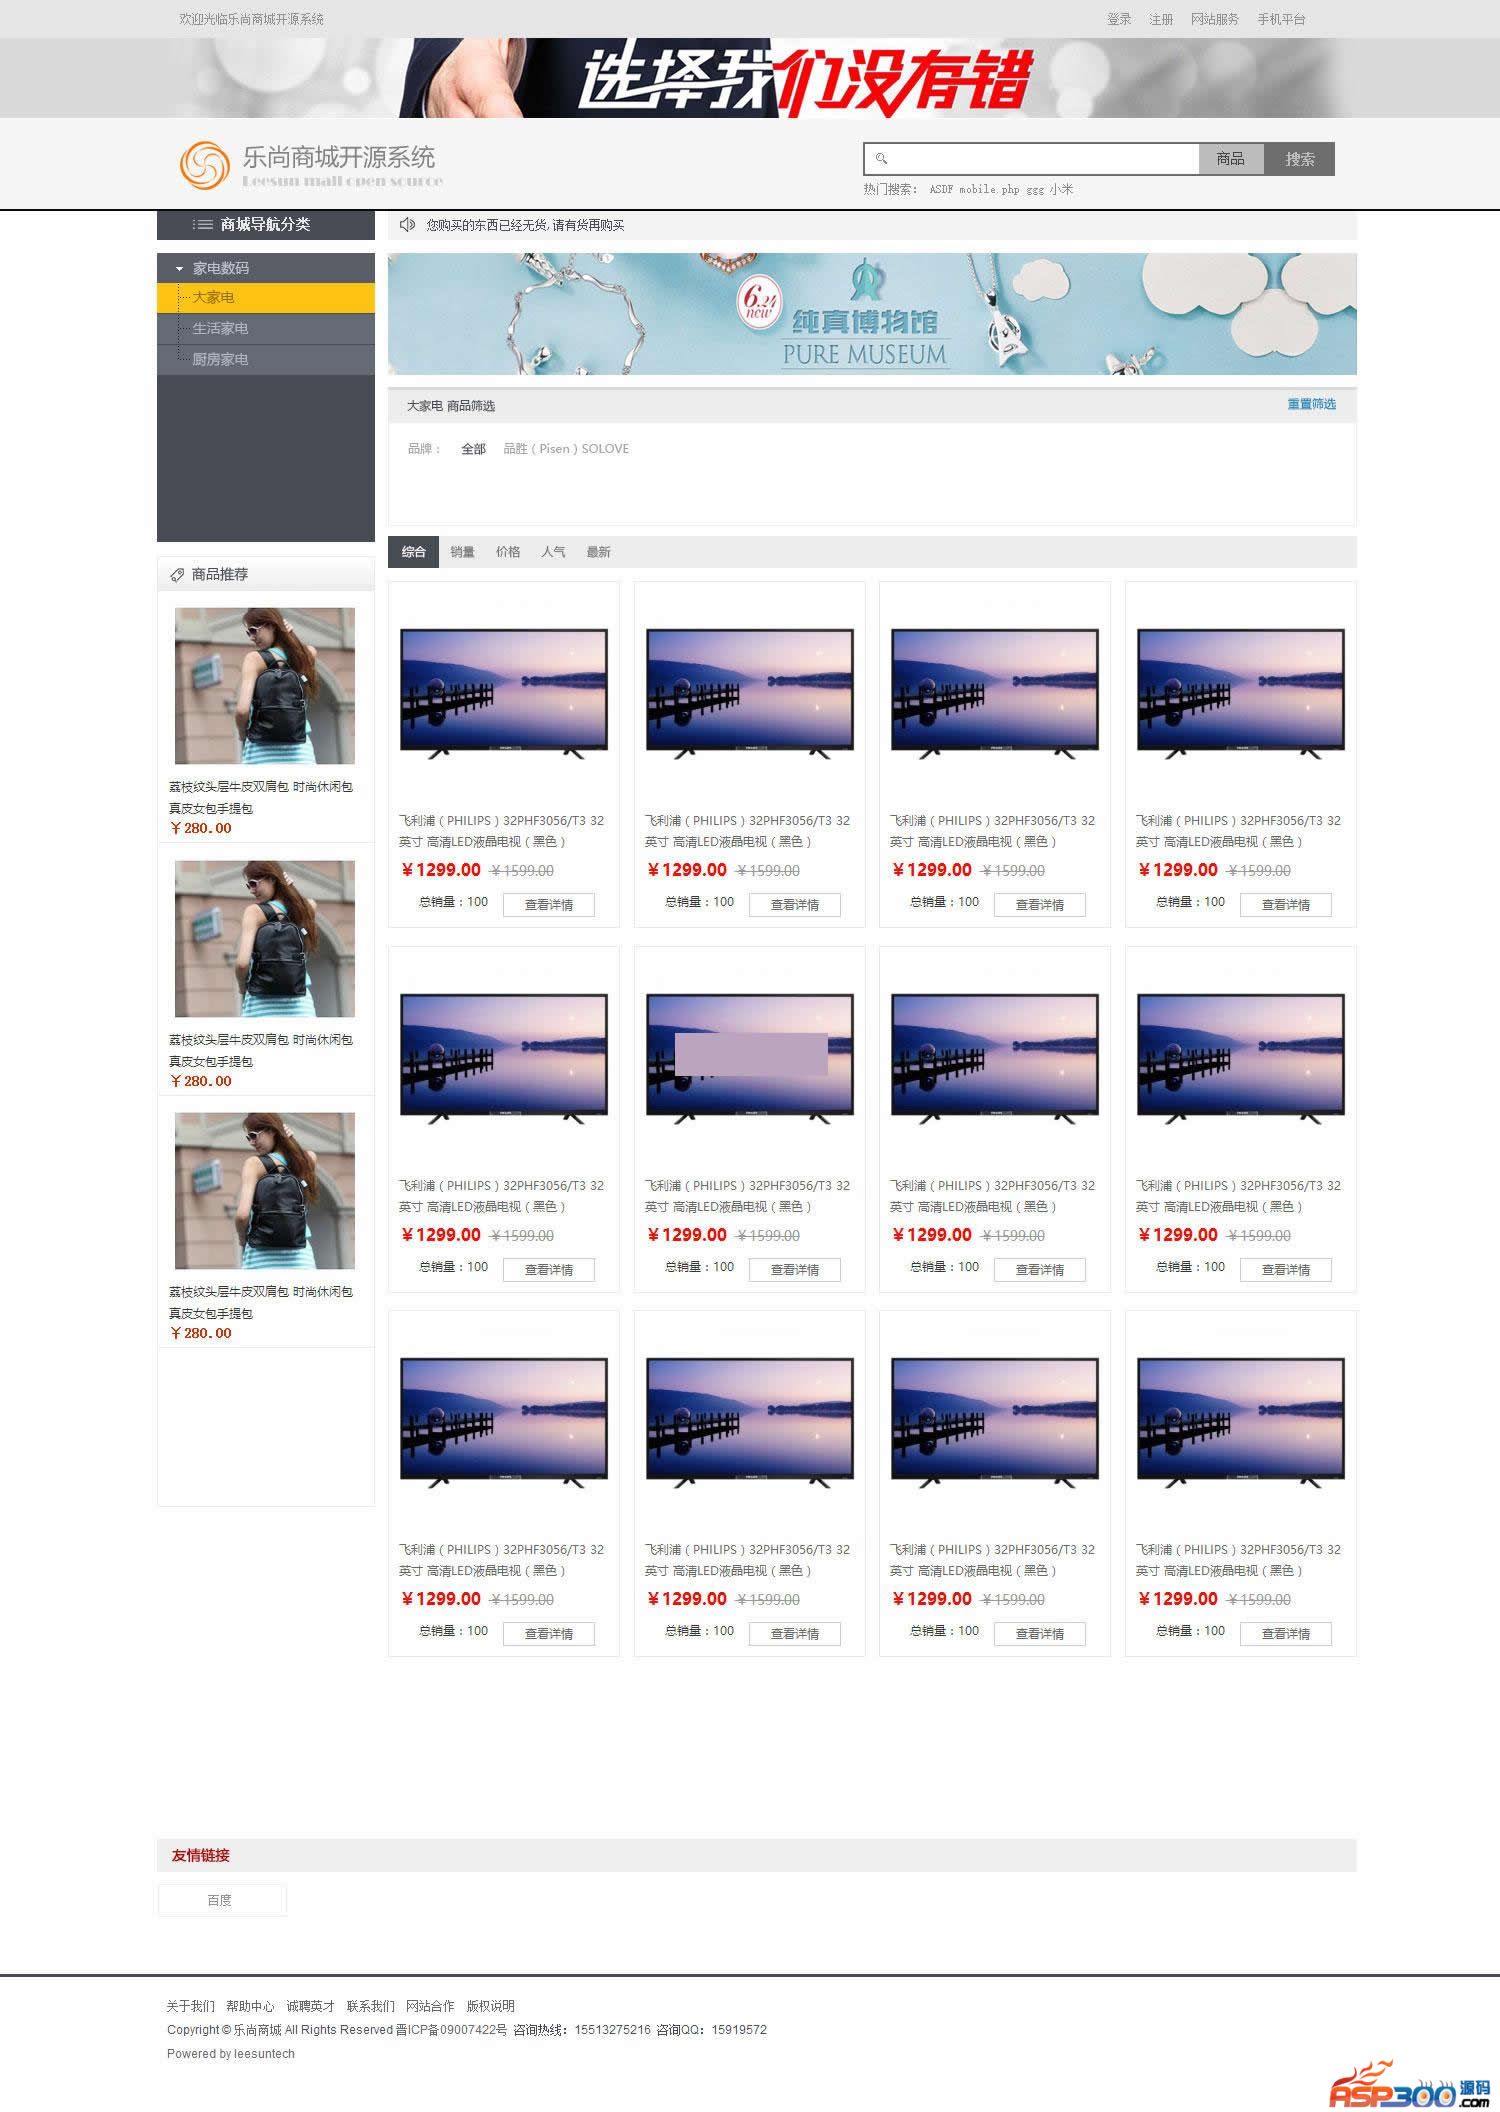
Task: Select hot search keyword ASDF
Action: (x=941, y=189)
